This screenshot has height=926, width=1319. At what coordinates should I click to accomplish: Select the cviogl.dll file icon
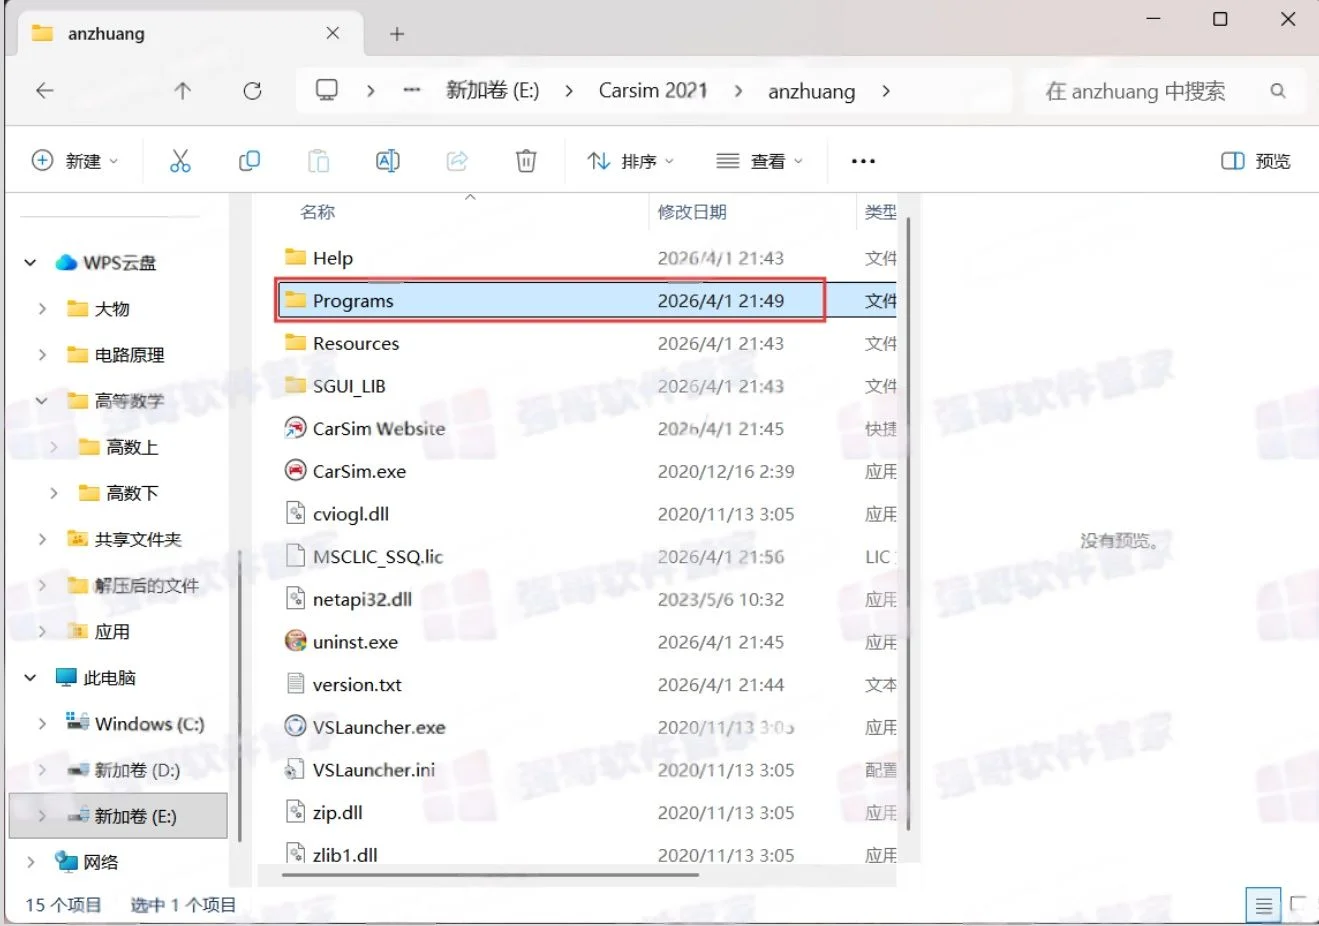295,513
